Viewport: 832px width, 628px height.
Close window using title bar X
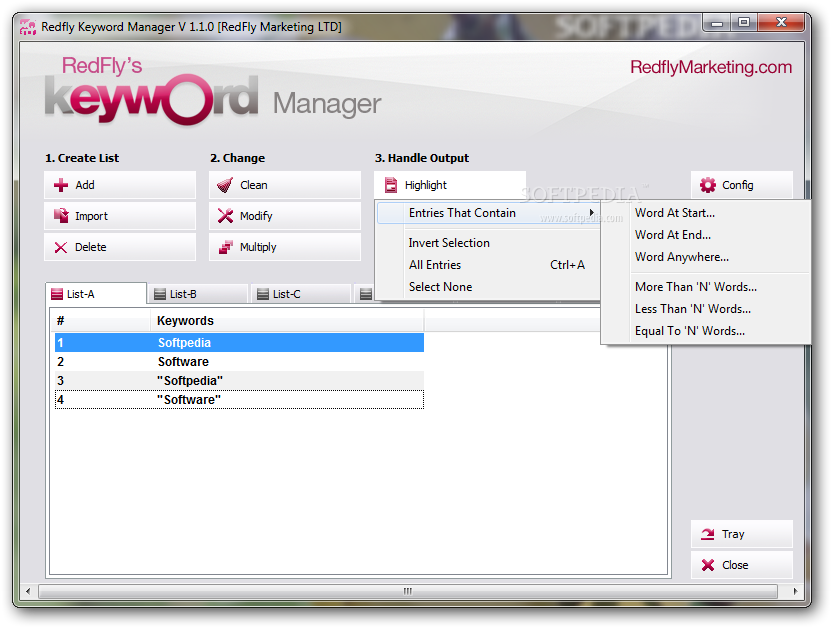coord(781,23)
